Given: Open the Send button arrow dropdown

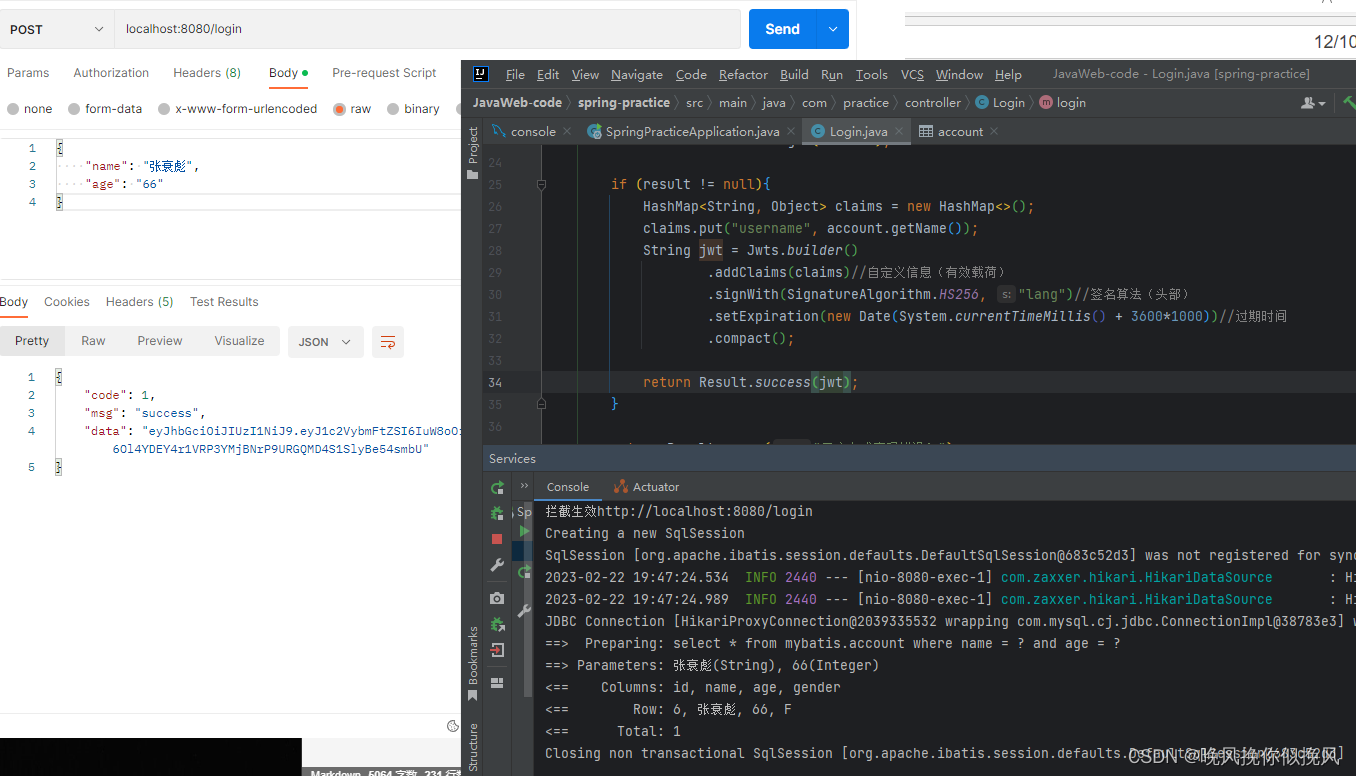Looking at the screenshot, I should [x=833, y=29].
